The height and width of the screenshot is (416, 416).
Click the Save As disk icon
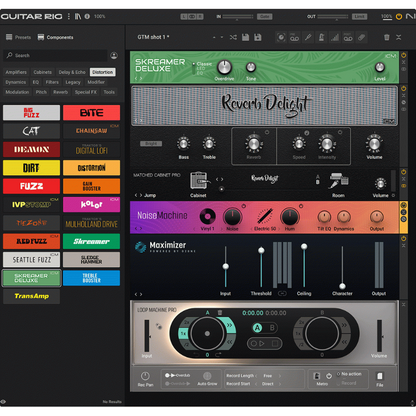[x=258, y=37]
